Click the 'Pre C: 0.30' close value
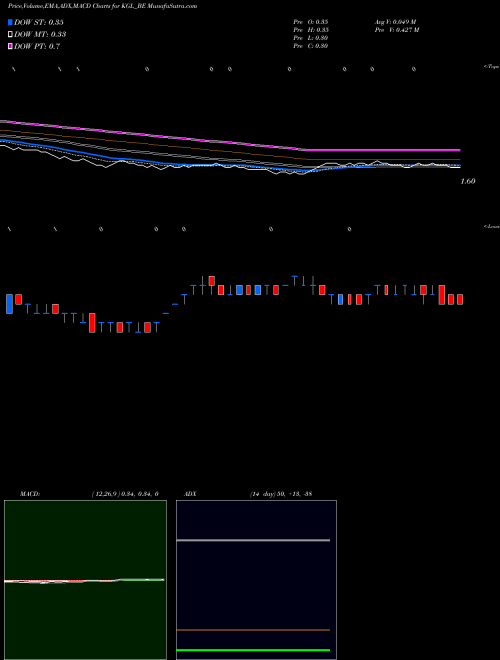 (311, 46)
